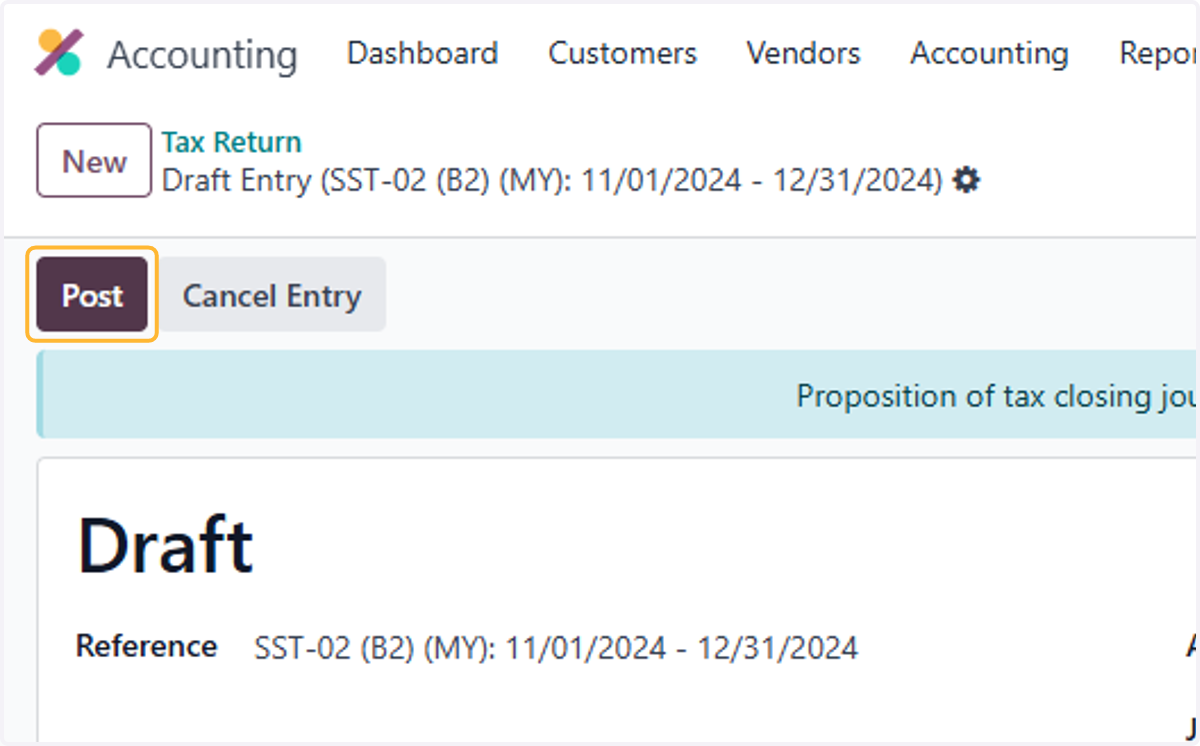Go back via Tax Return breadcrumb
The height and width of the screenshot is (746, 1200).
pyautogui.click(x=231, y=142)
